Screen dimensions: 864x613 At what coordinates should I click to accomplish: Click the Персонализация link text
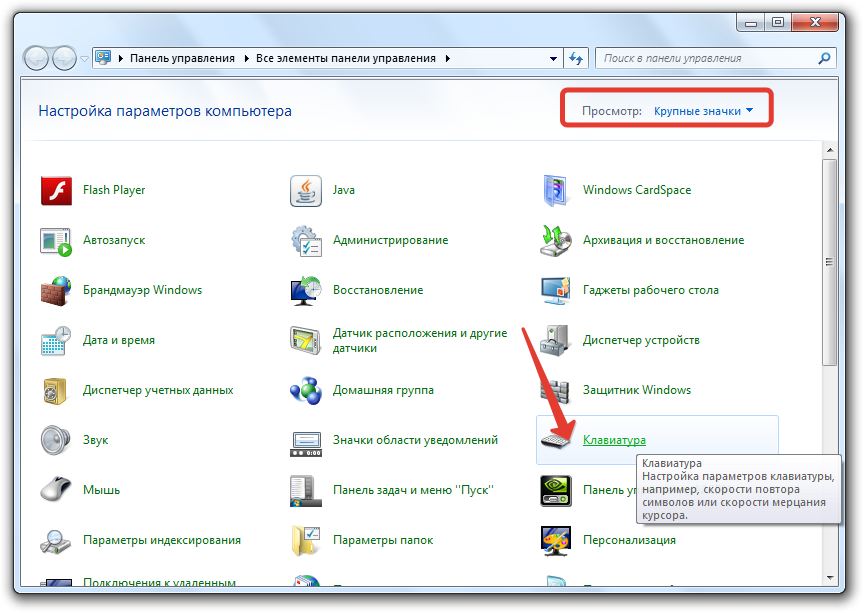pos(629,540)
